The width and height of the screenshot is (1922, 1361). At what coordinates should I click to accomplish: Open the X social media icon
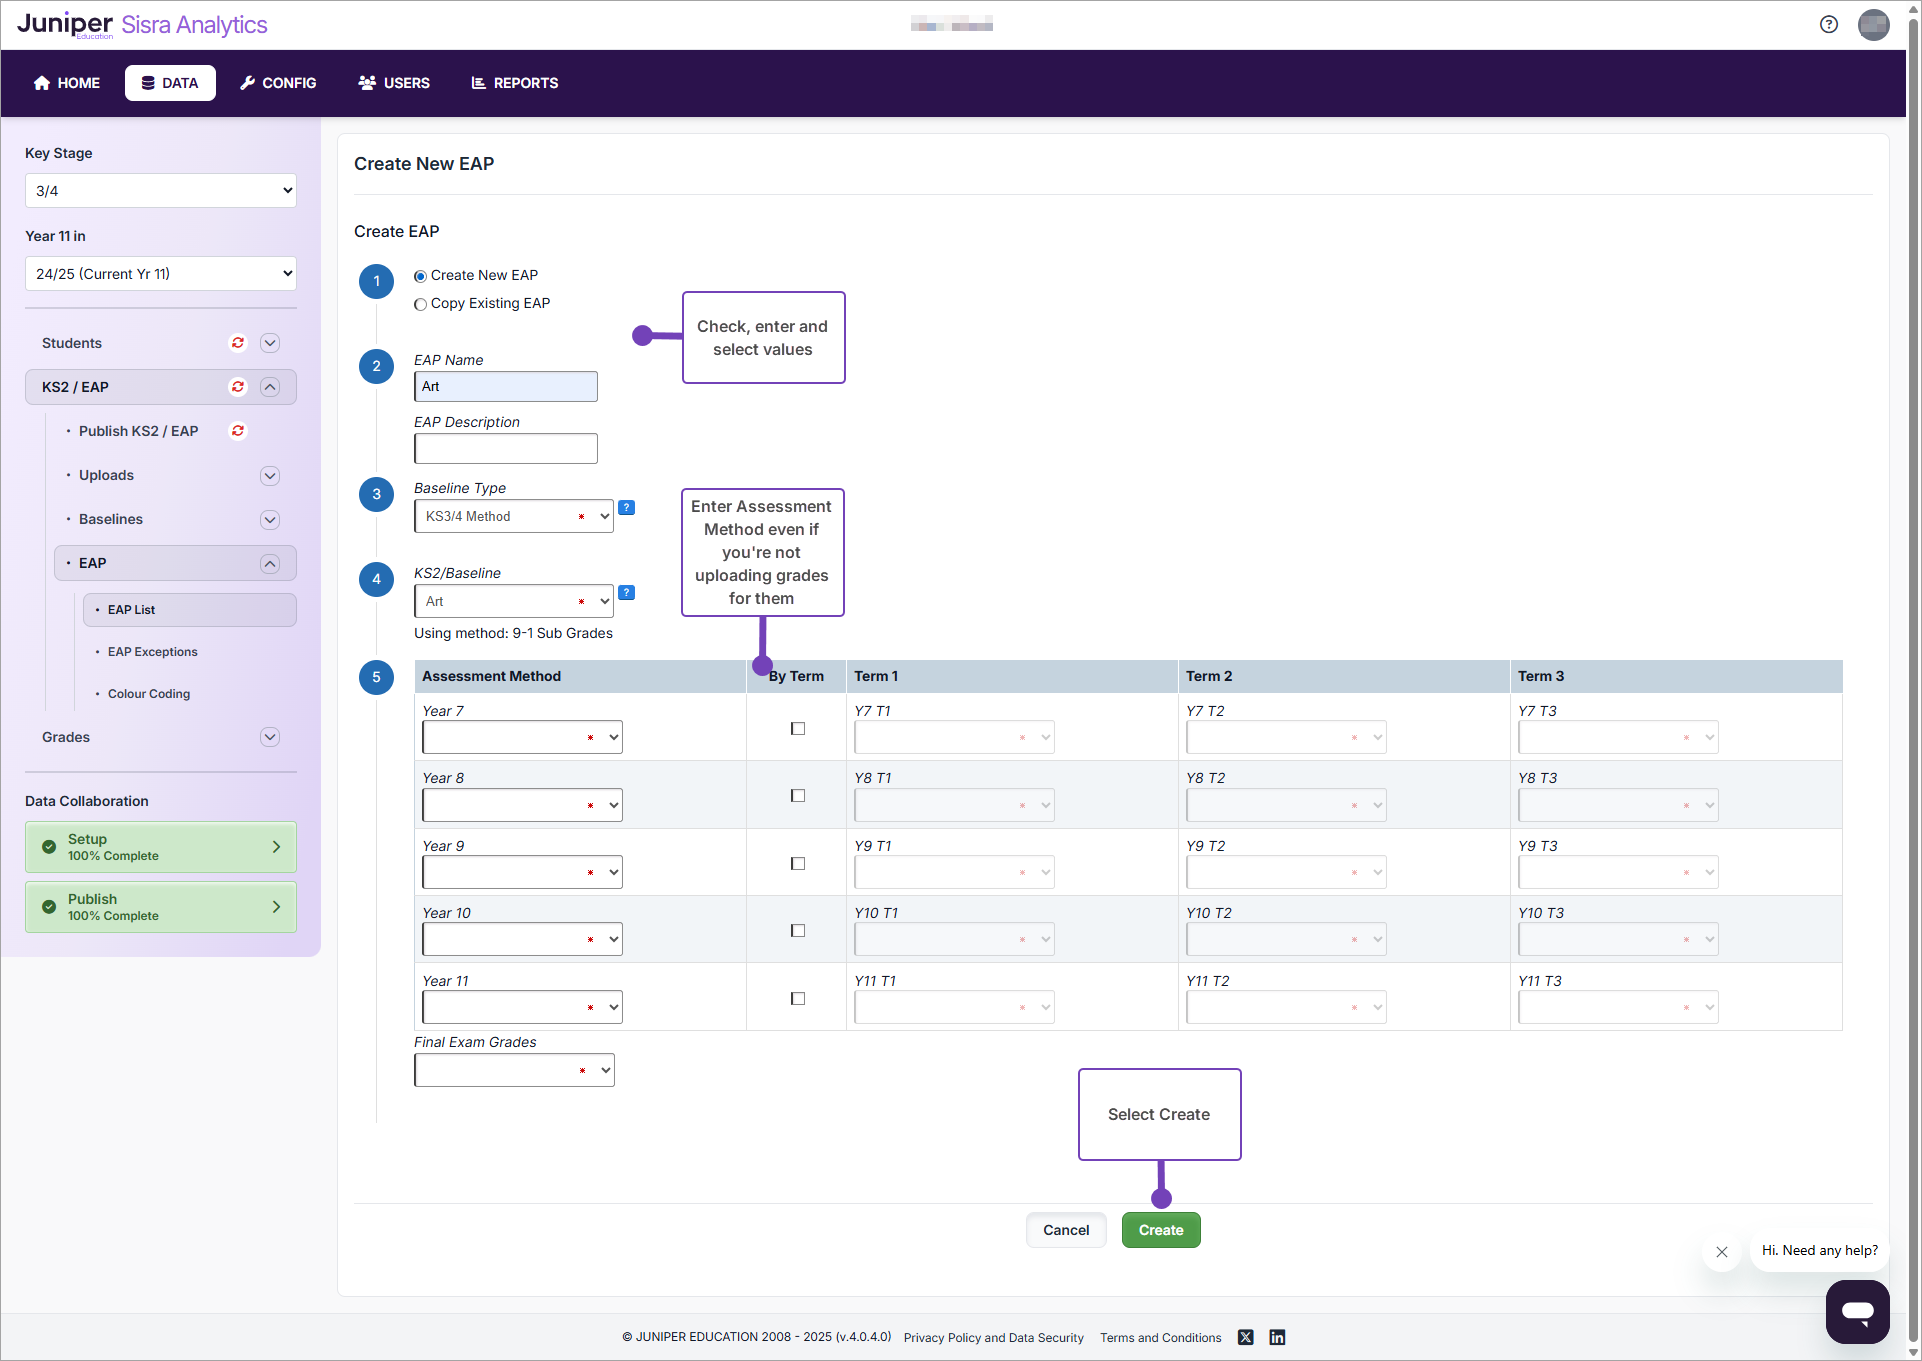pyautogui.click(x=1245, y=1338)
